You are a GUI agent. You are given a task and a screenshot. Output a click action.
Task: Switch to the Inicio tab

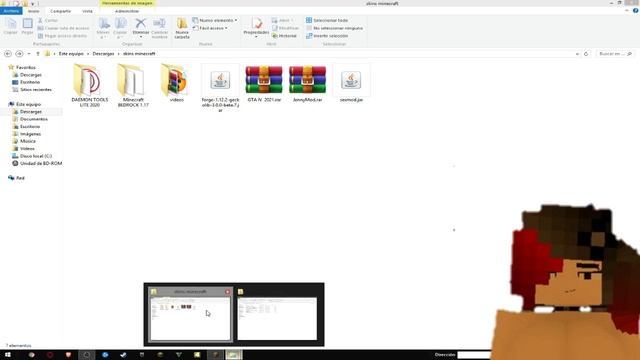pos(33,11)
